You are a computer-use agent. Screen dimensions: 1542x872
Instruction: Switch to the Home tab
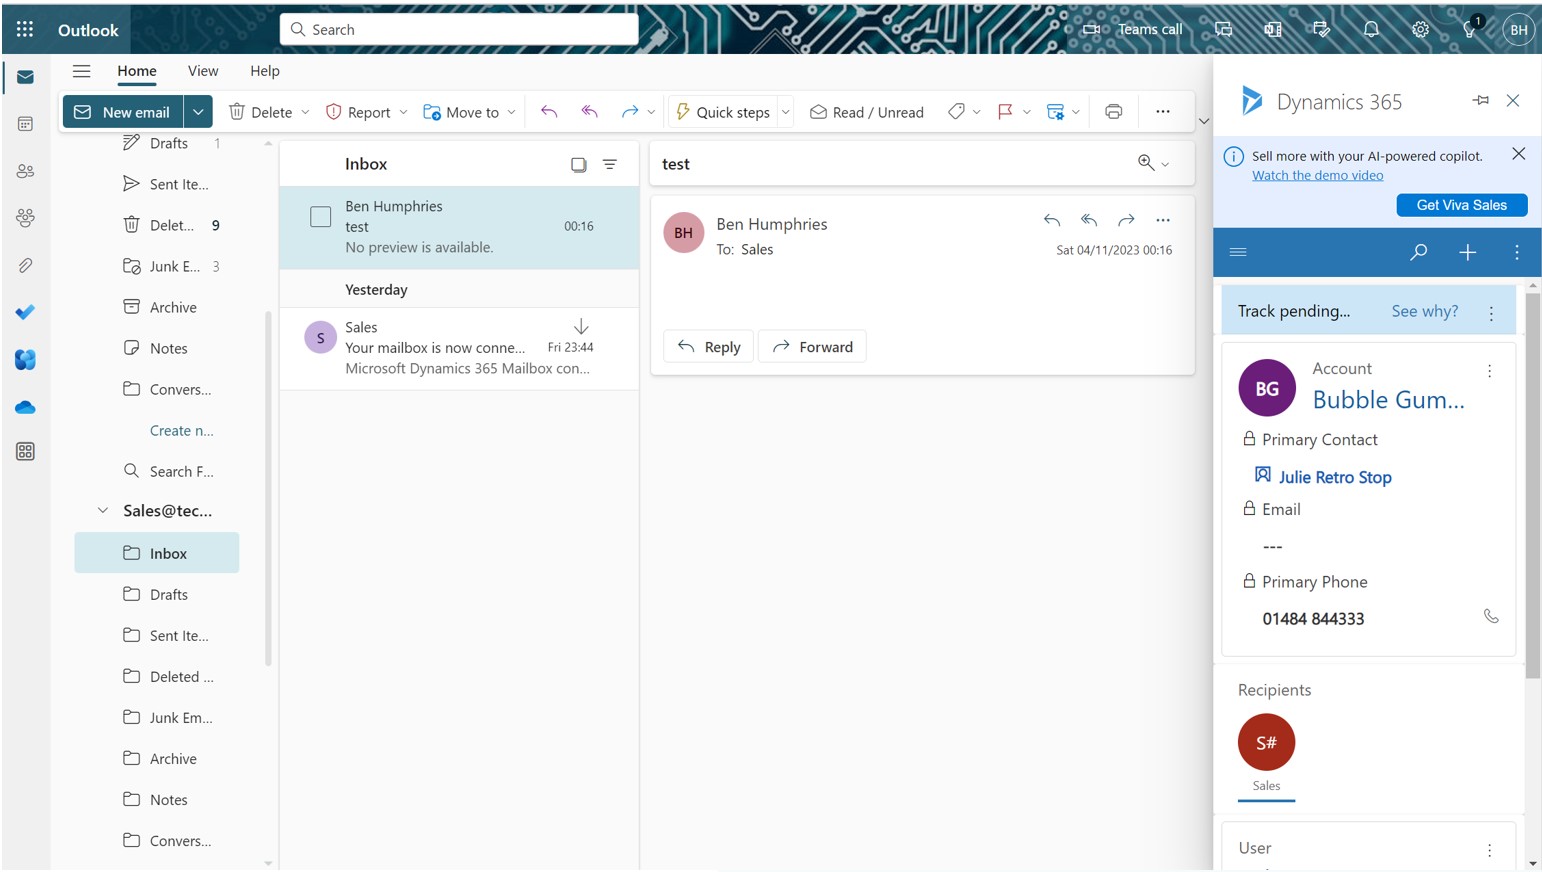tap(137, 71)
